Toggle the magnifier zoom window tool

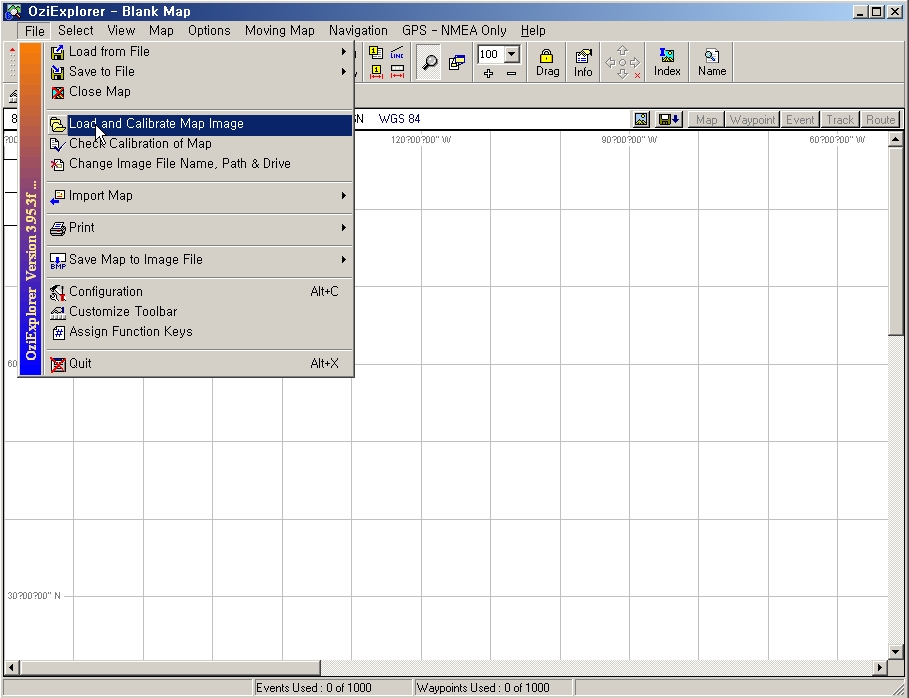coord(429,61)
